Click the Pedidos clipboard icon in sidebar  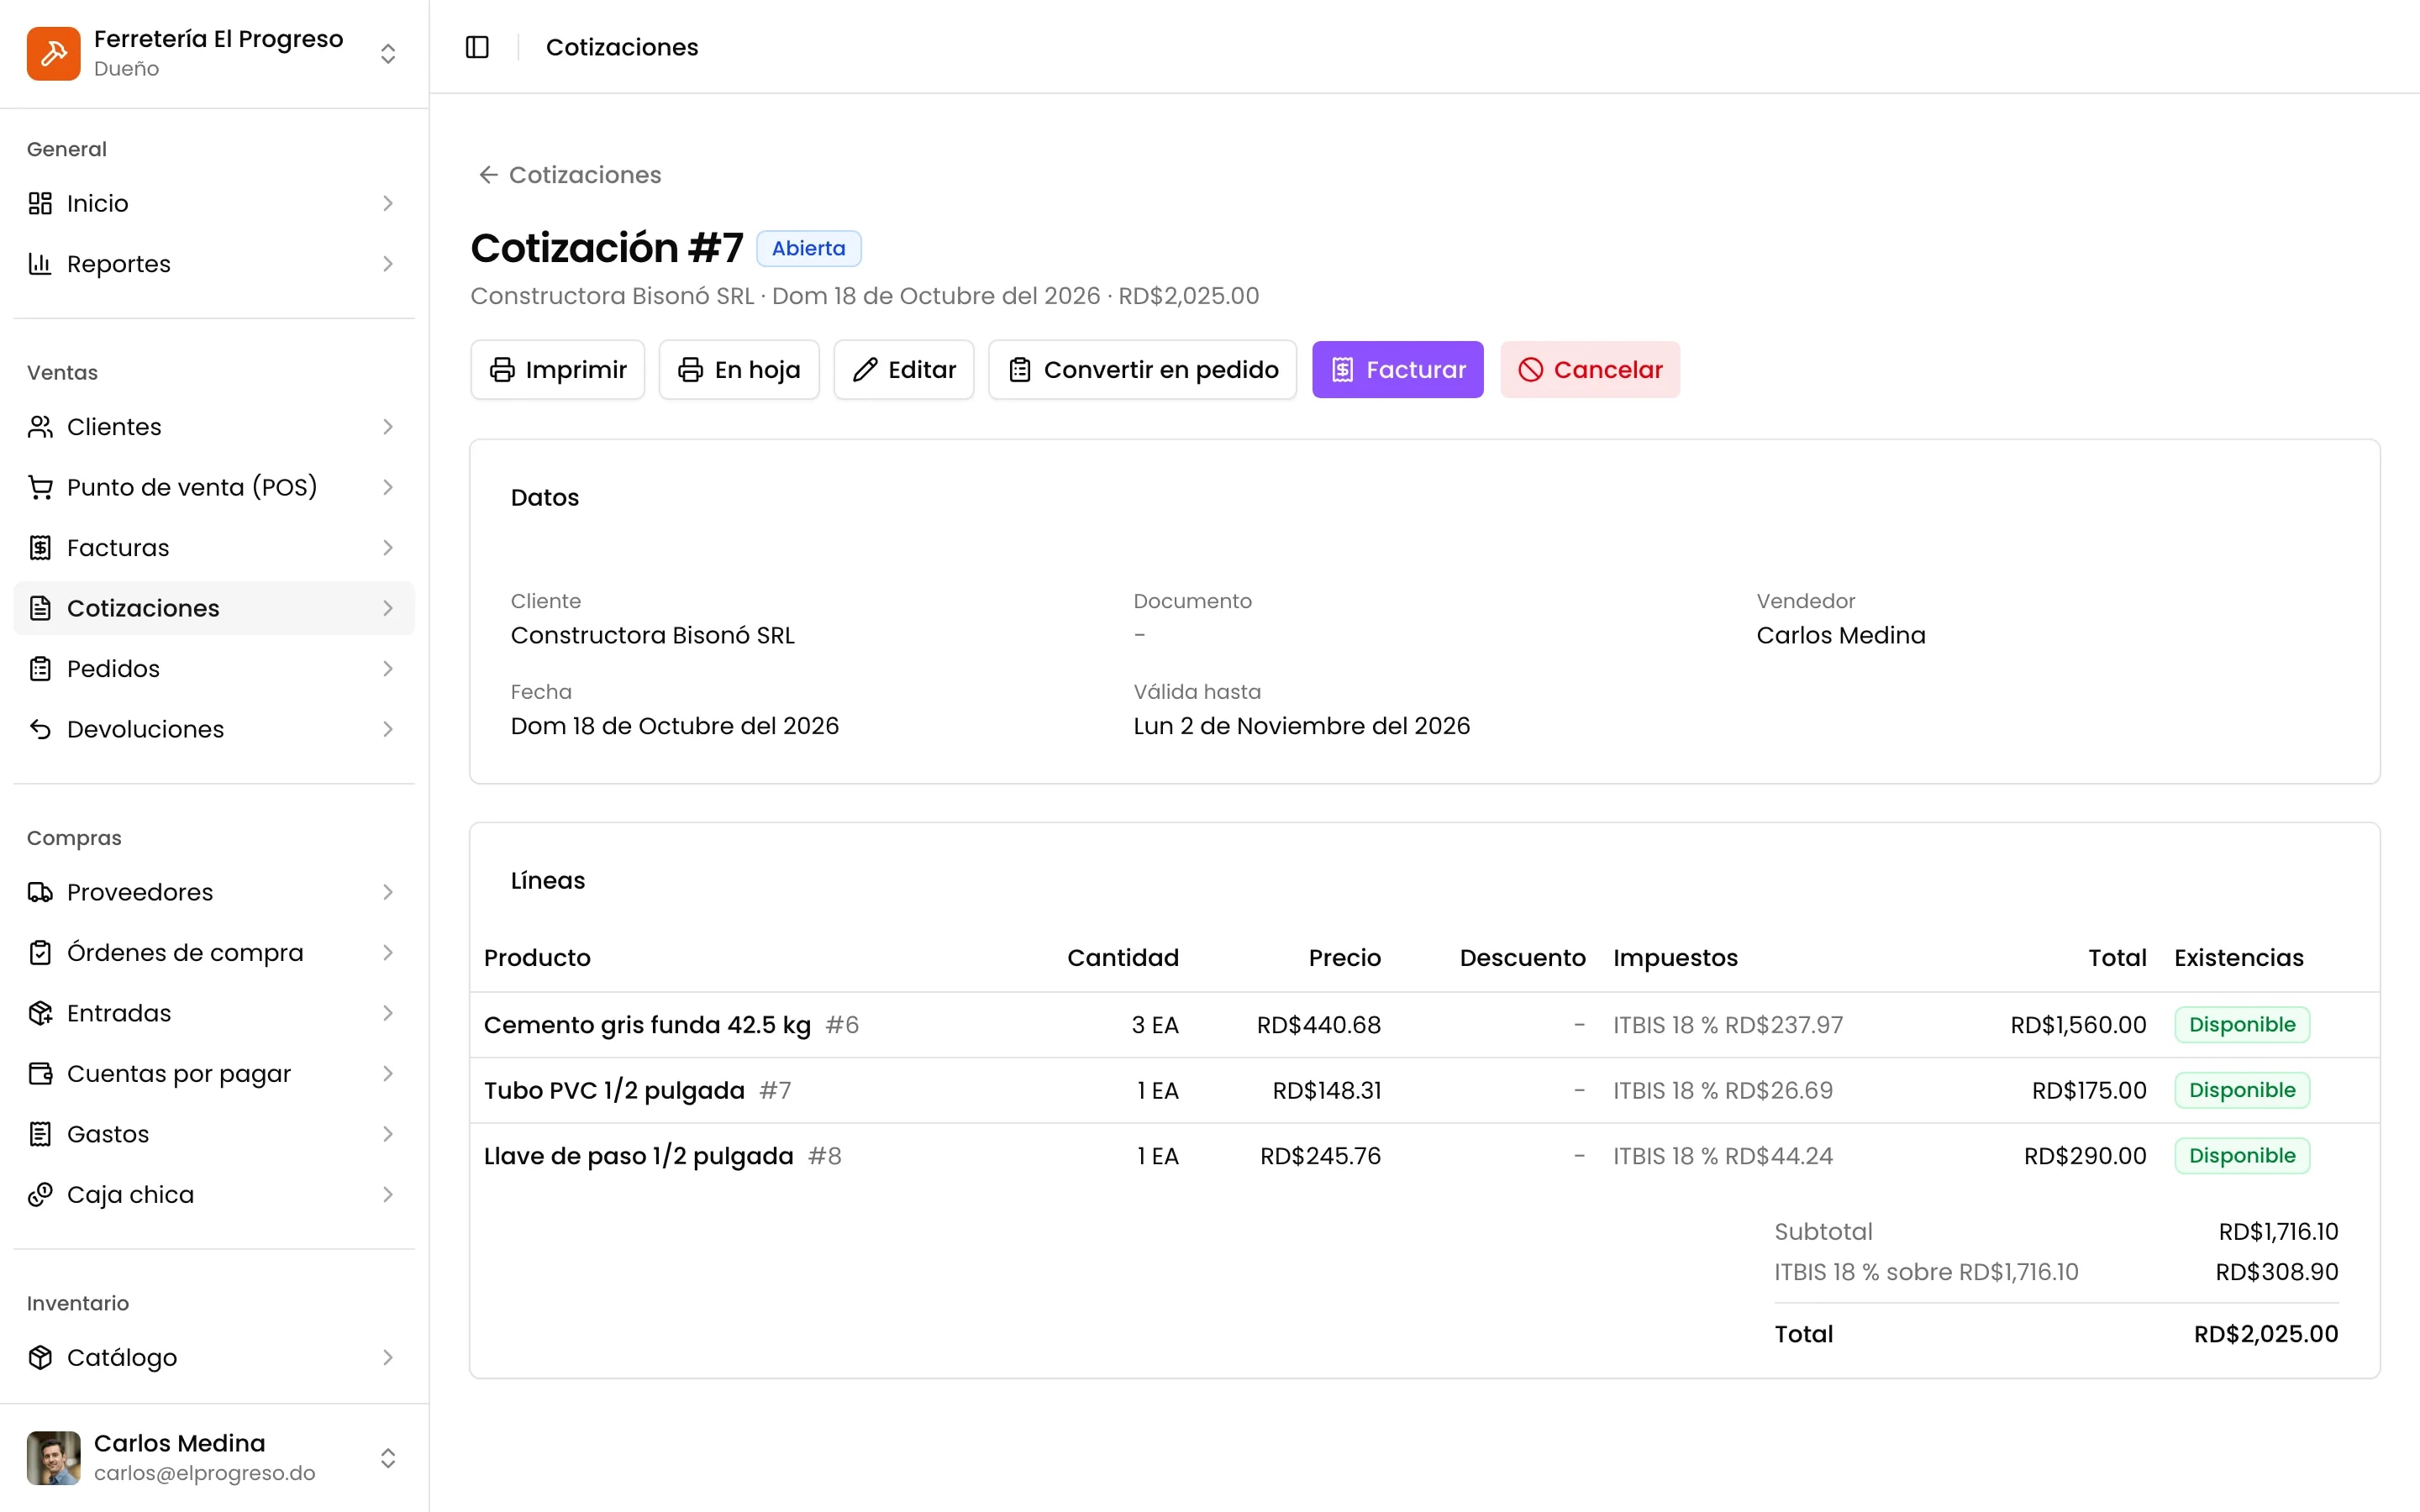40,669
